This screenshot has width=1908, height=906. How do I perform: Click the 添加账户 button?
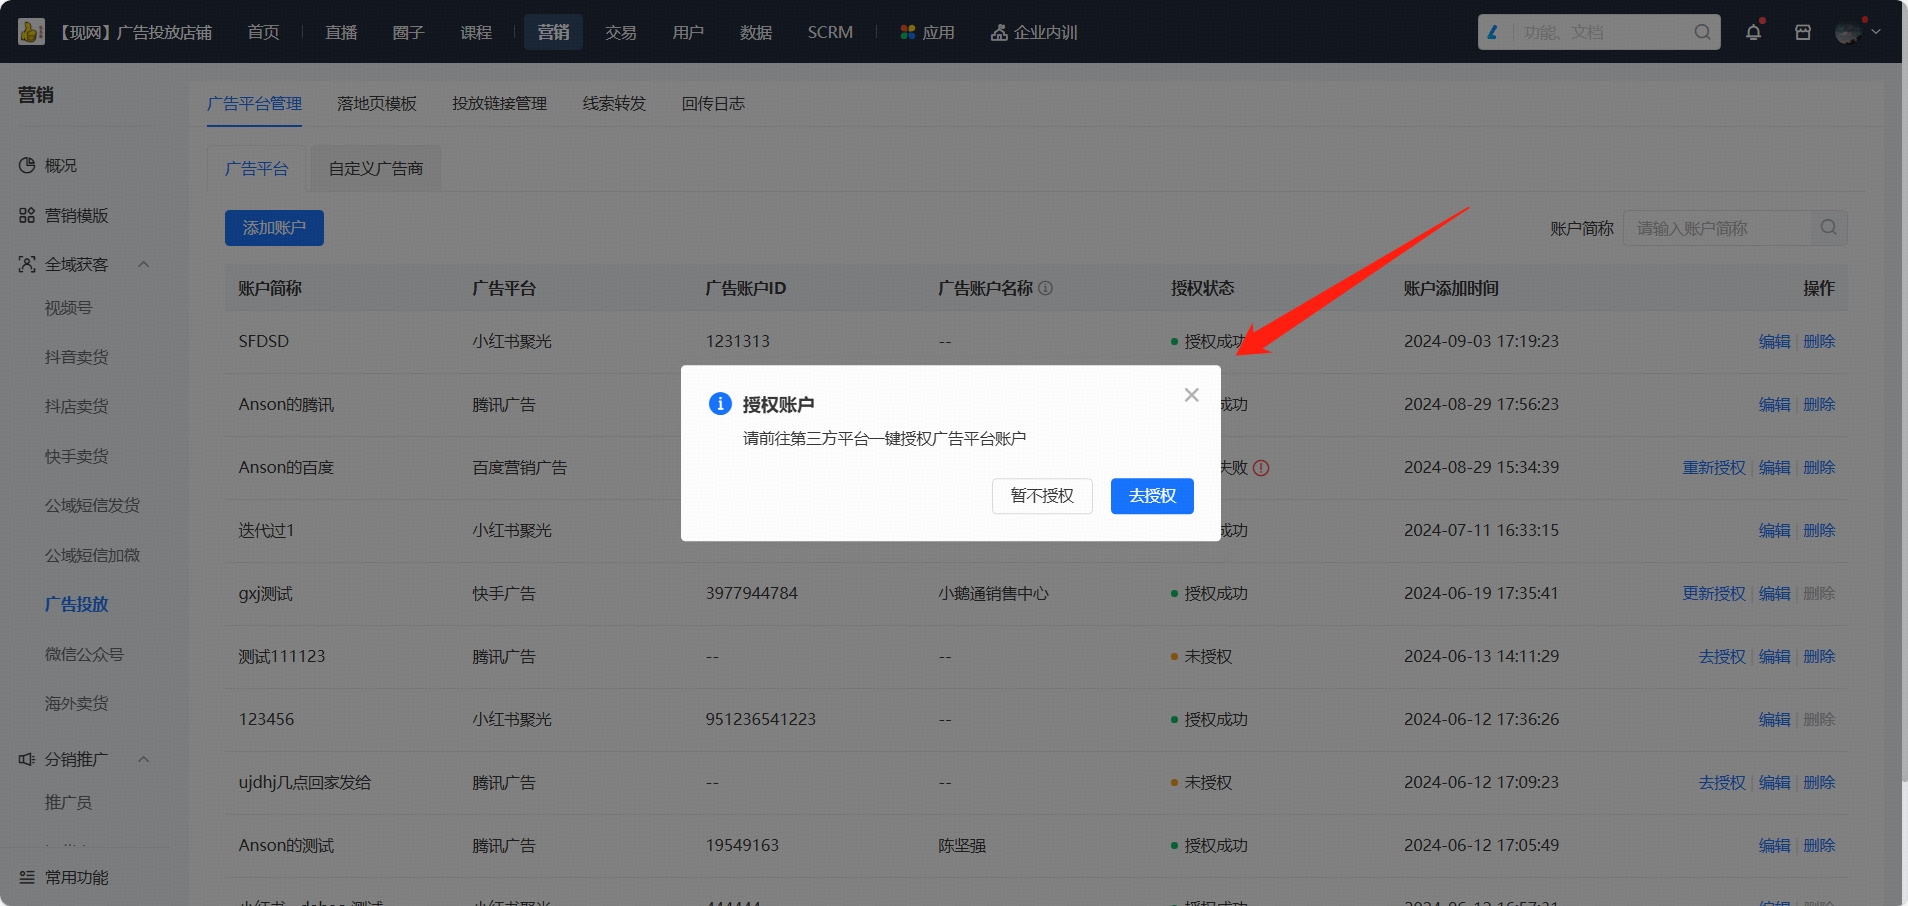point(274,228)
